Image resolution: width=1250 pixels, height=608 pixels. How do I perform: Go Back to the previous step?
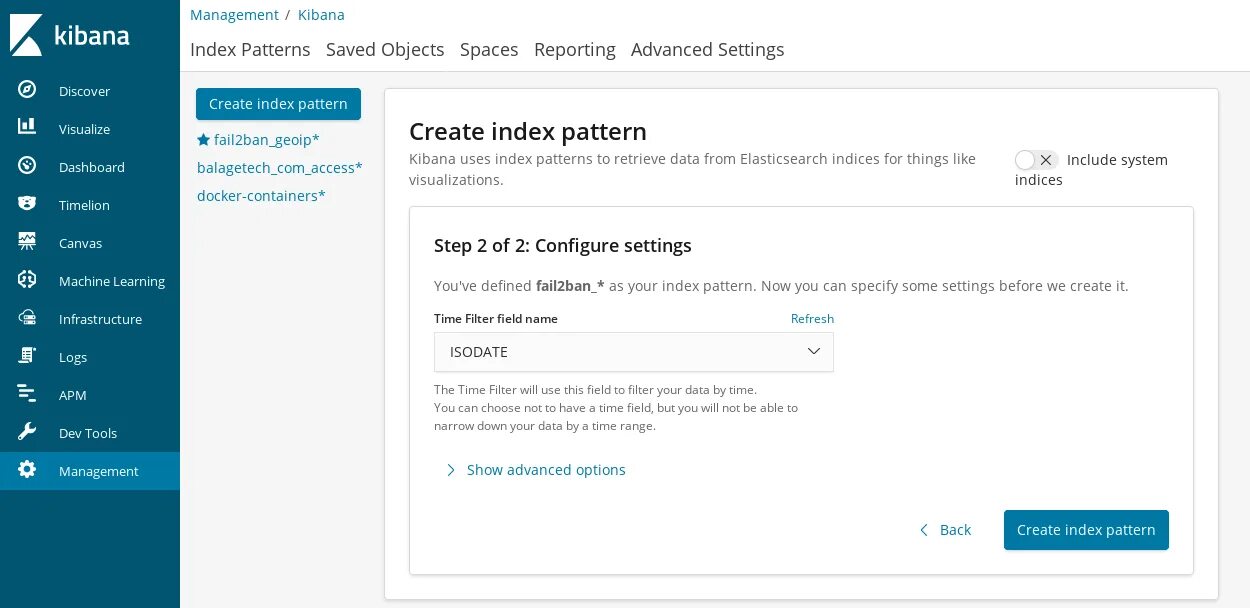click(945, 530)
